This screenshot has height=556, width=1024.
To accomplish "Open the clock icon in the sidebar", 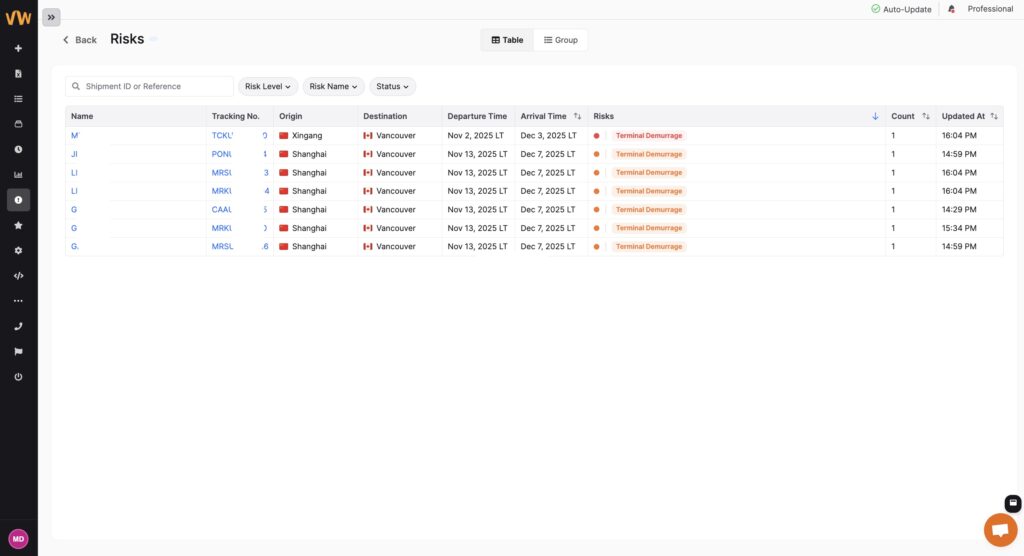I will coord(18,149).
